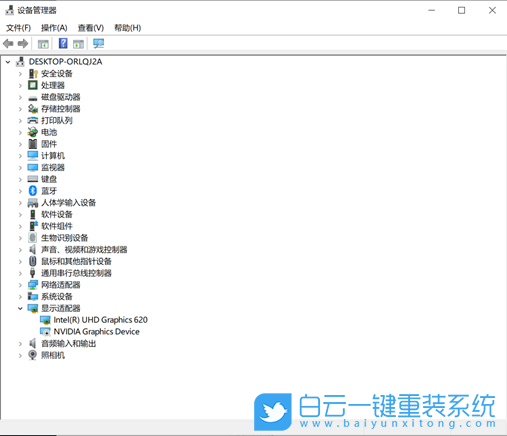Click the back arrow toolbar icon
Viewport: 507px width, 436px height.
[x=8, y=44]
